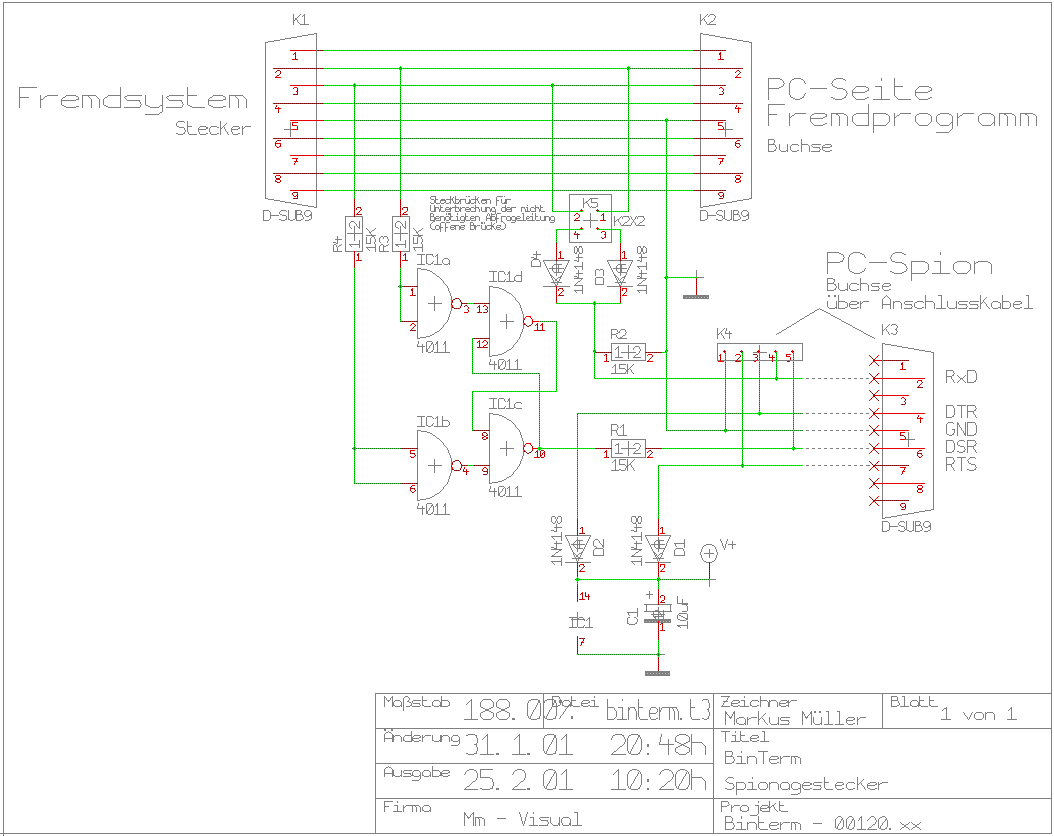The width and height of the screenshot is (1054, 836).
Task: Select the IC1d NAND gate symbol
Action: click(507, 320)
